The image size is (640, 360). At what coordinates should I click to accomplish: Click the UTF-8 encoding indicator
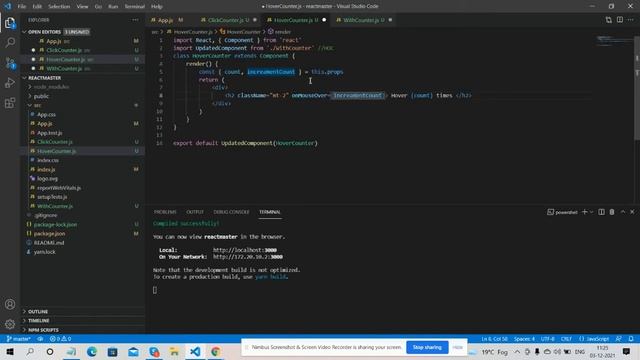[x=548, y=339]
